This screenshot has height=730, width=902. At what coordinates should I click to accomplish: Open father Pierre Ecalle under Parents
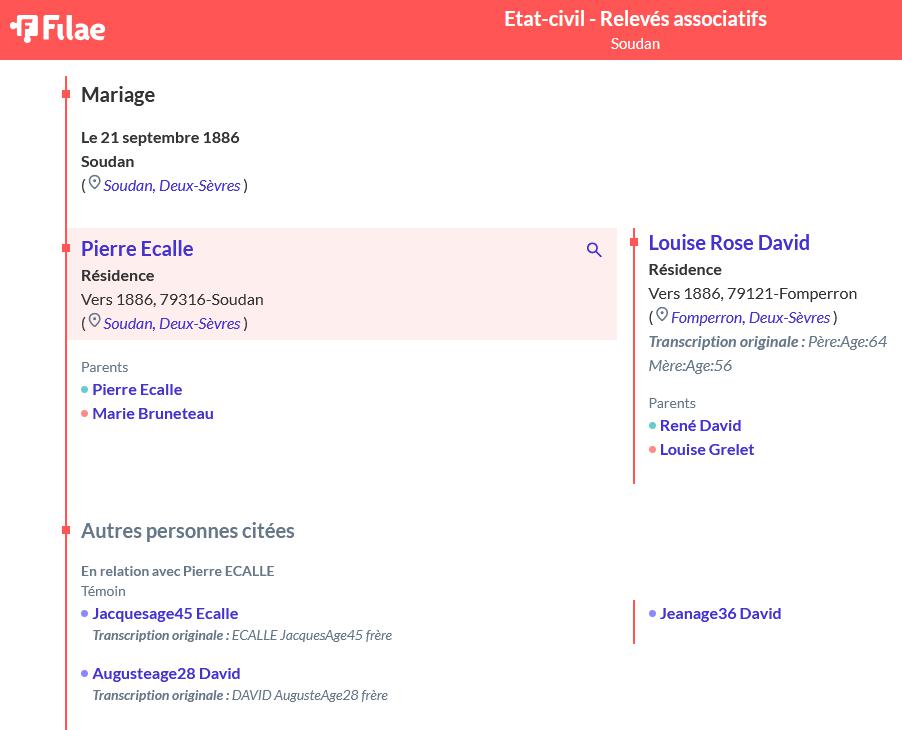[137, 389]
